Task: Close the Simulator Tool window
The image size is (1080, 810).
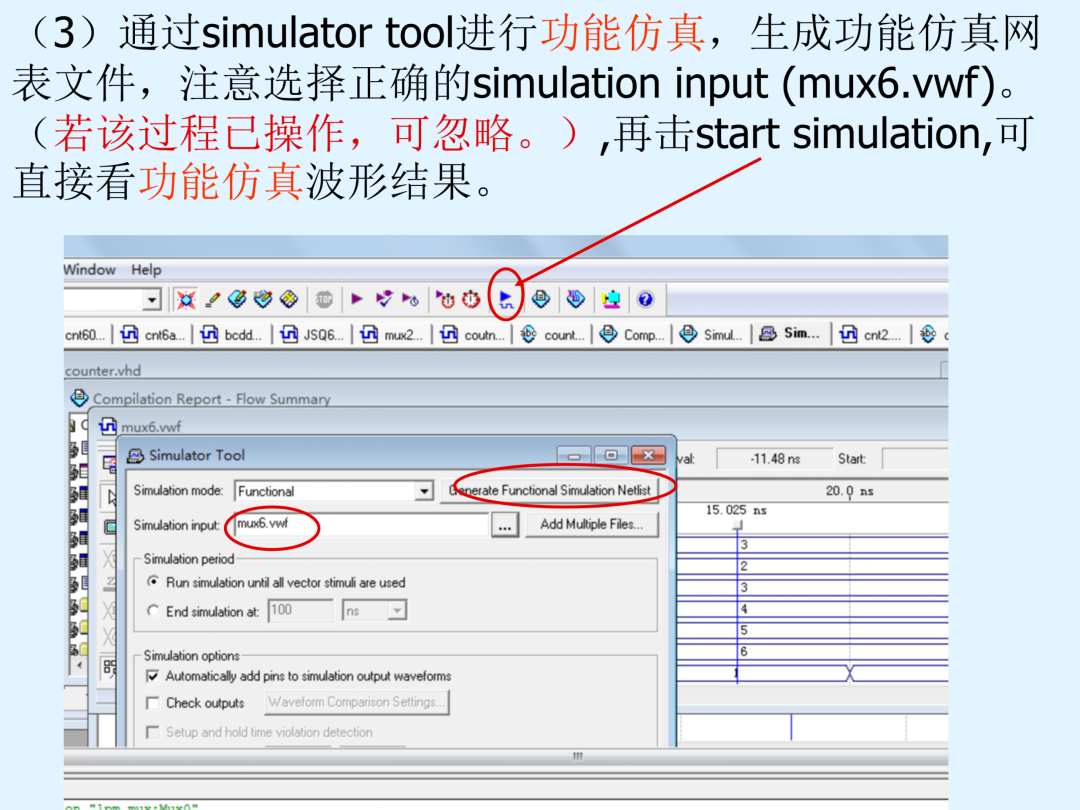Action: click(x=648, y=455)
